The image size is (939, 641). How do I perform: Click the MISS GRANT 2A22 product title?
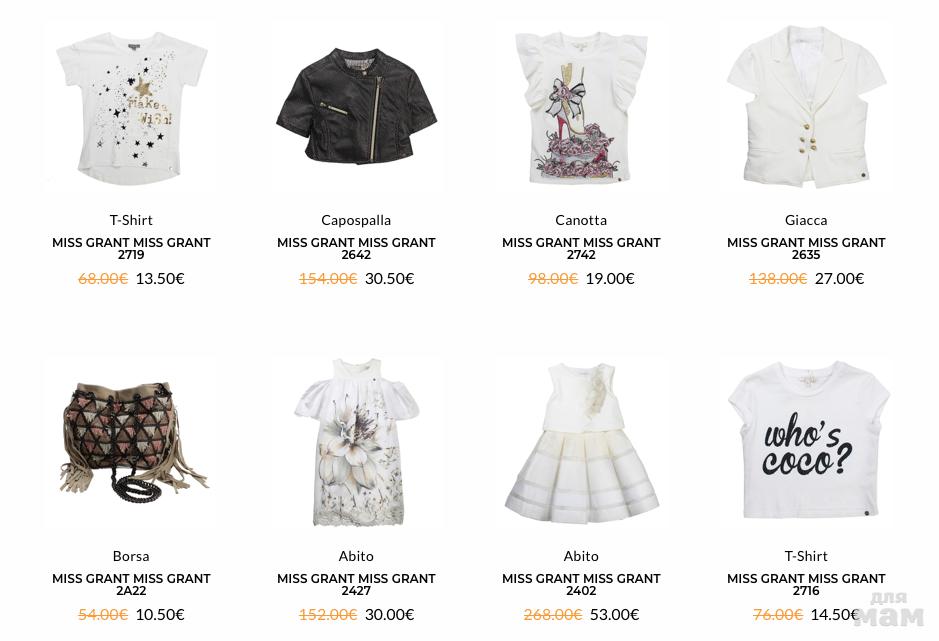pos(131,584)
